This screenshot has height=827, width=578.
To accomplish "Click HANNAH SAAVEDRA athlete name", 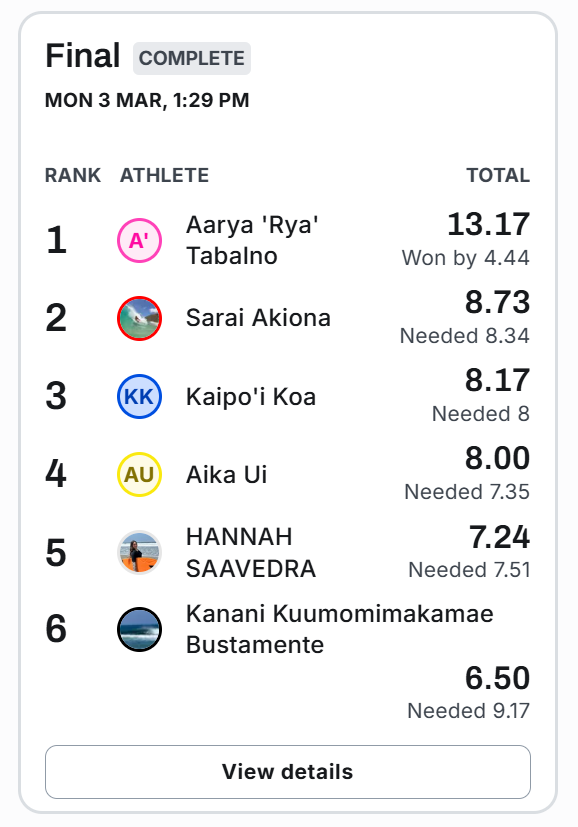I will 251,553.
